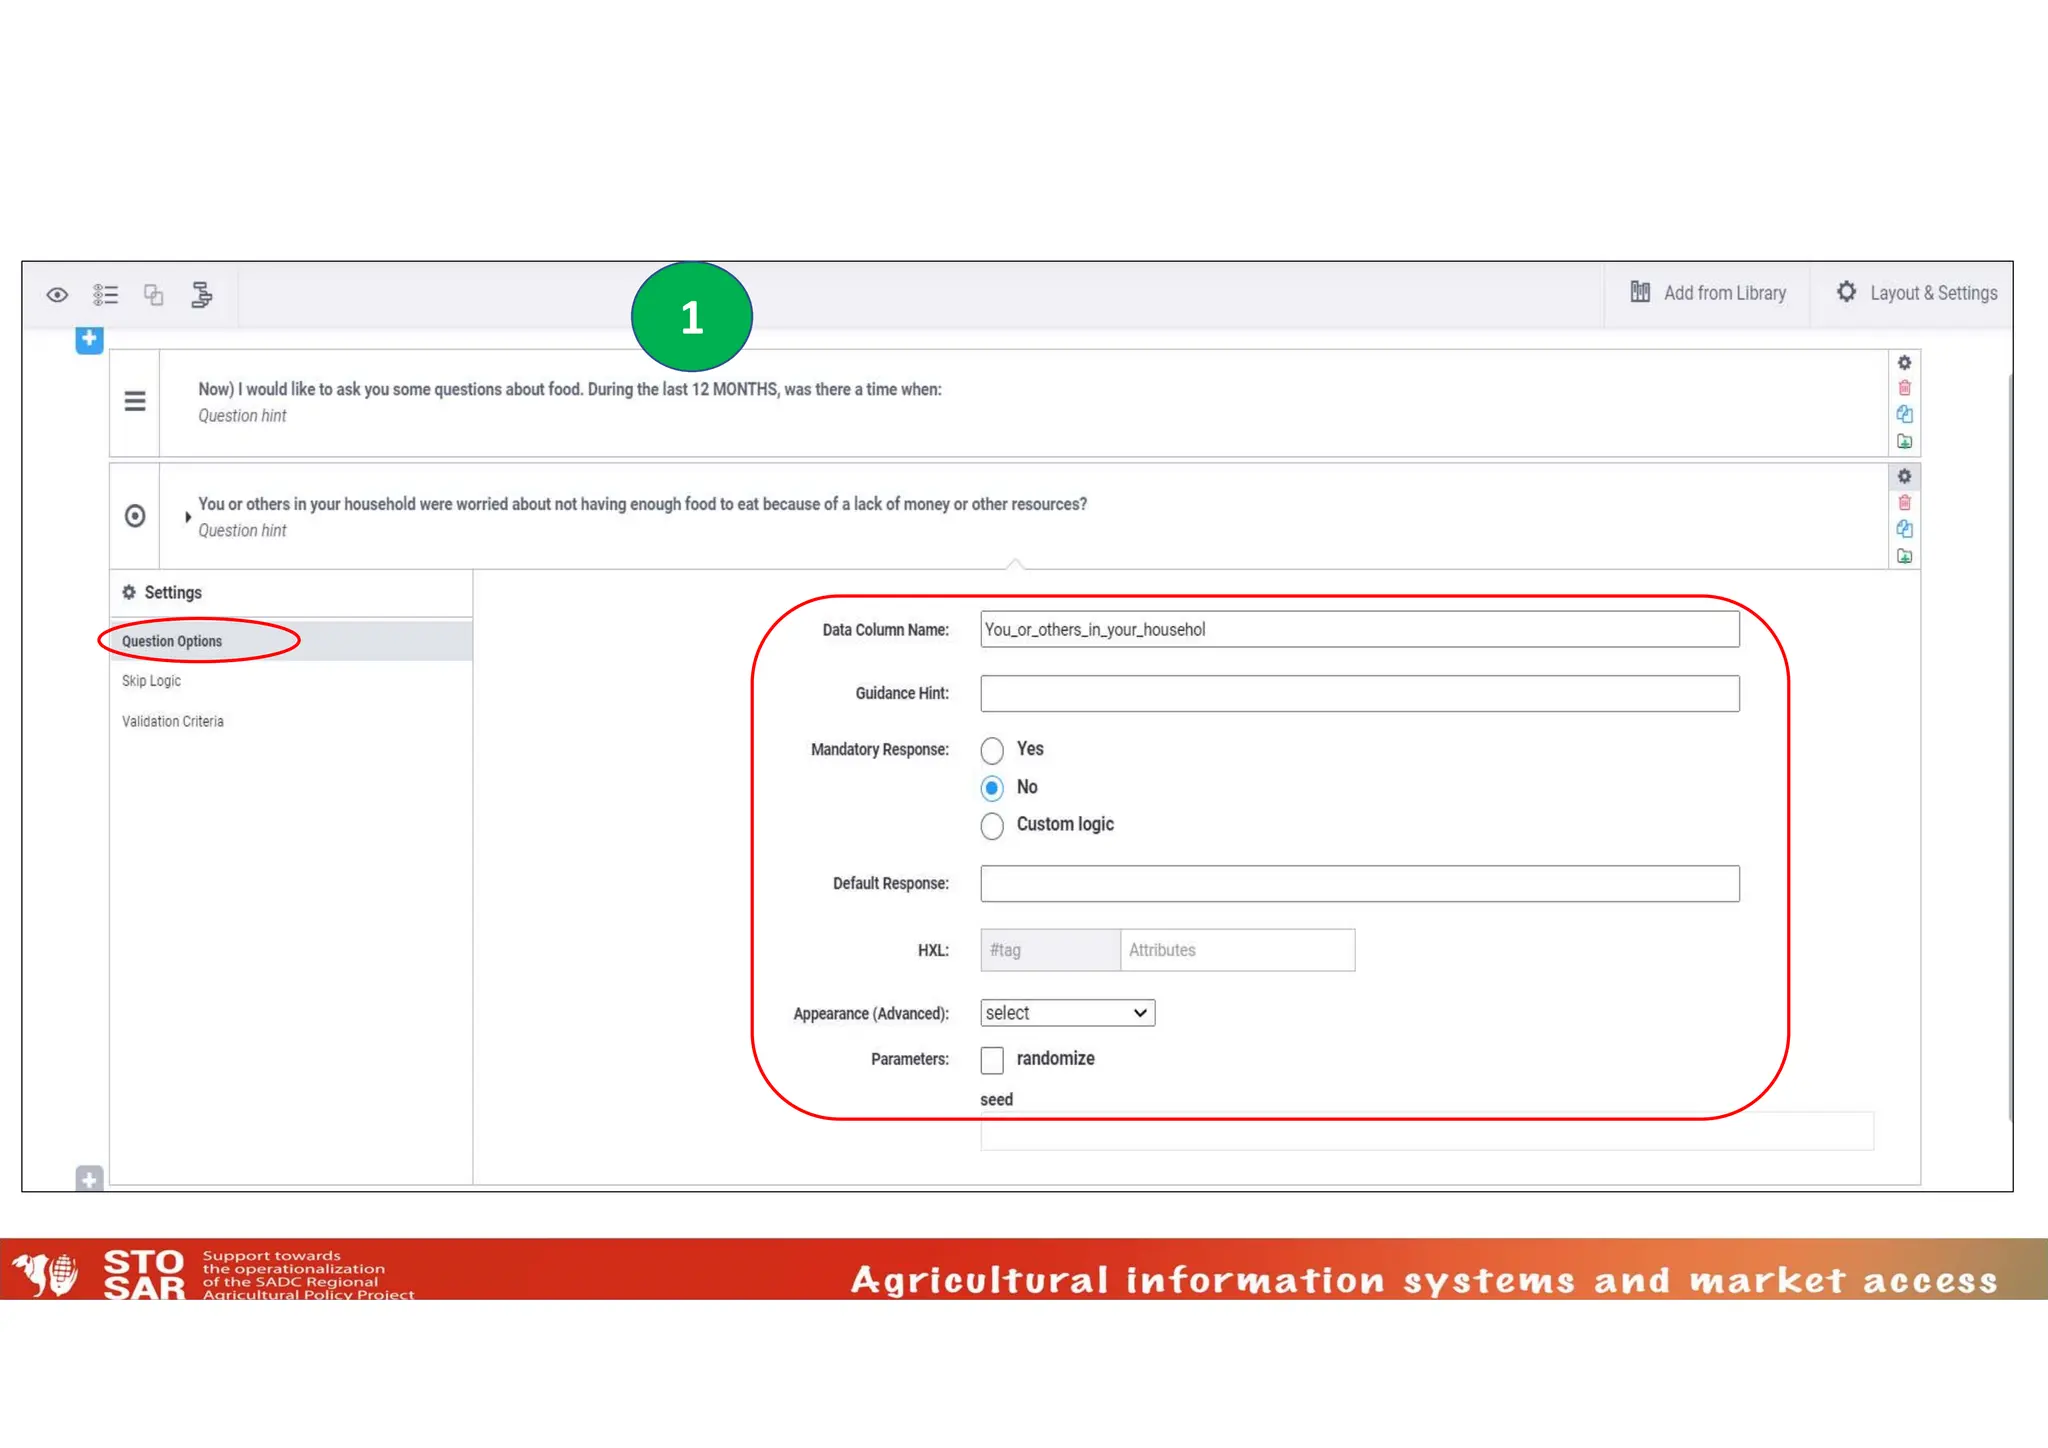Screen dimensions: 2048x1448
Task: Click the eye preview form icon
Action: (x=57, y=295)
